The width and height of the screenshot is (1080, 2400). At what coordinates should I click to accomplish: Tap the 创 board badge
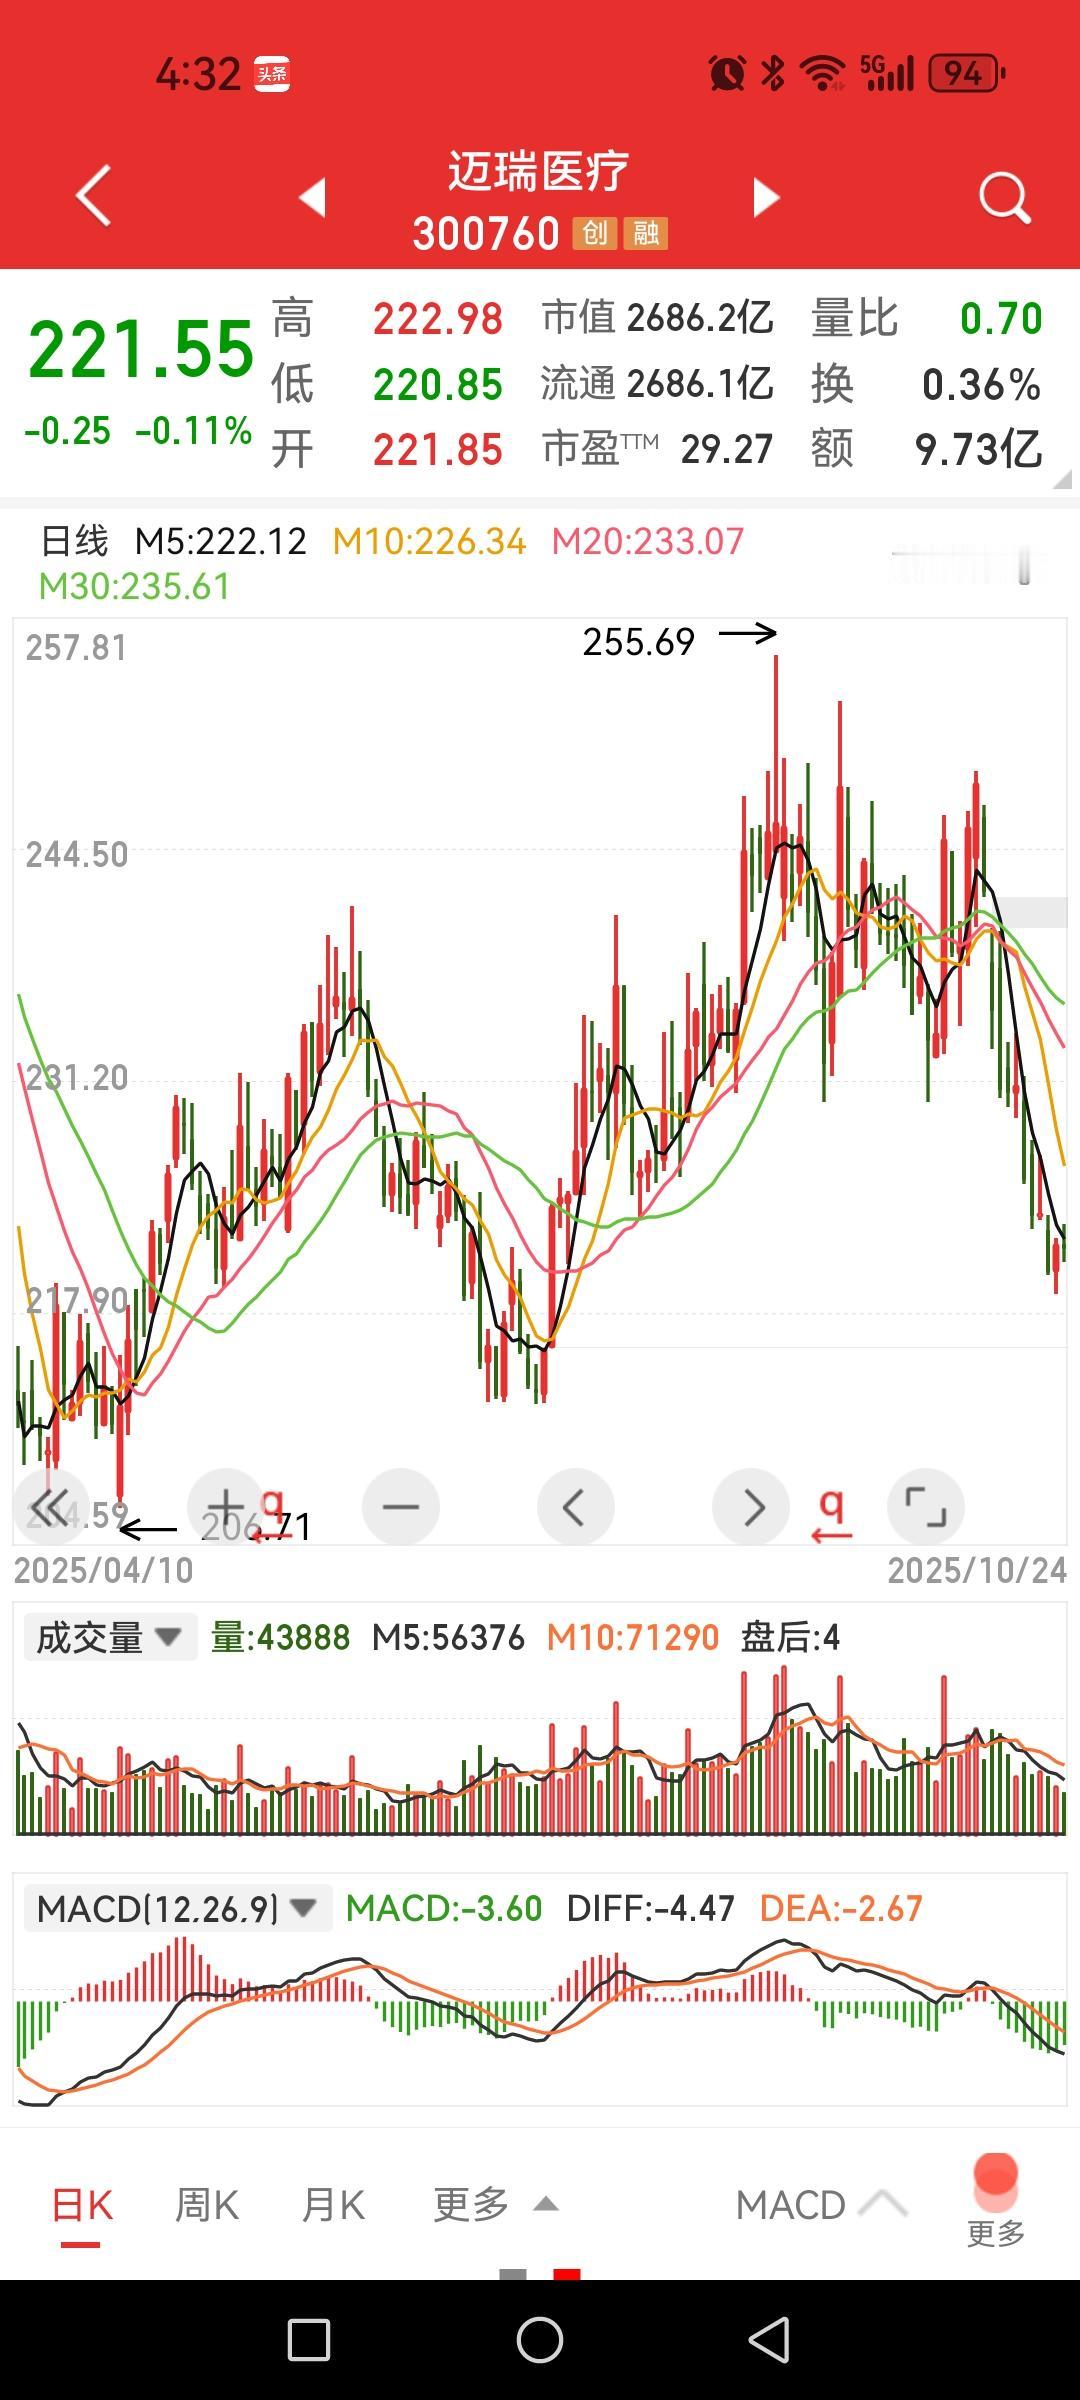click(594, 234)
